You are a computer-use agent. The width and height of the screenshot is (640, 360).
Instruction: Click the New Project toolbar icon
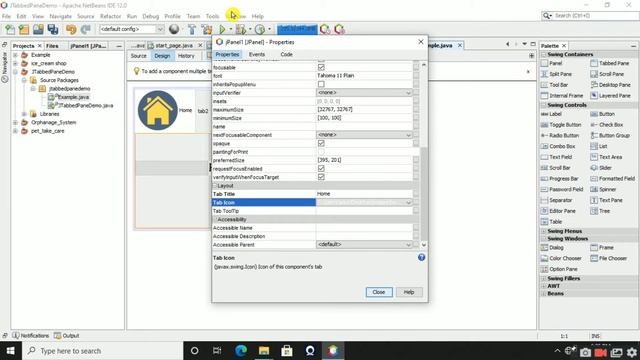point(24,29)
